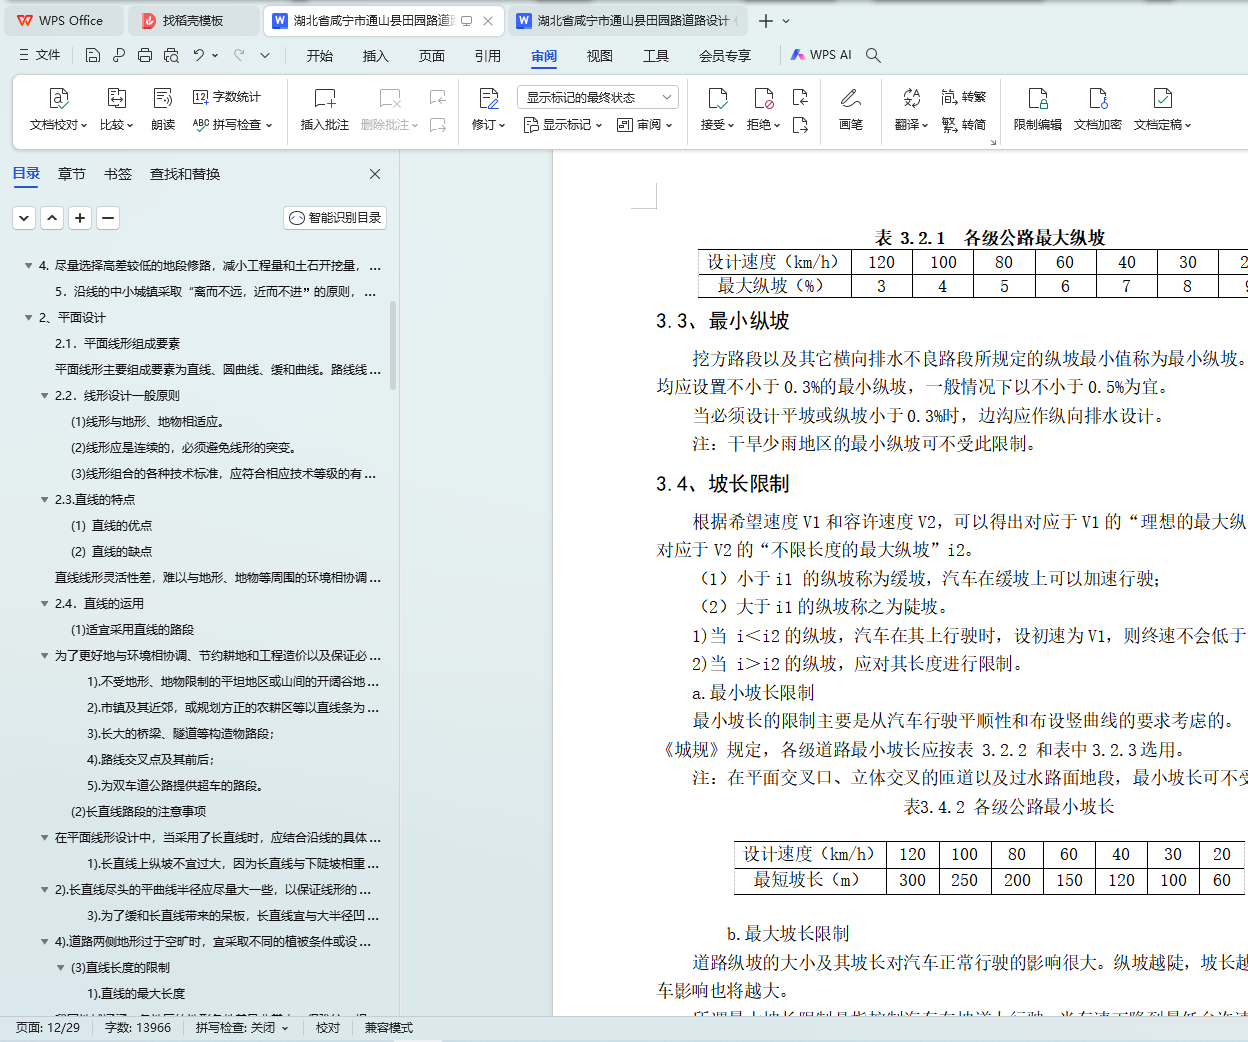Viewport: 1248px width, 1042px height.
Task: Click the 智能识别目录 button
Action: click(x=335, y=218)
